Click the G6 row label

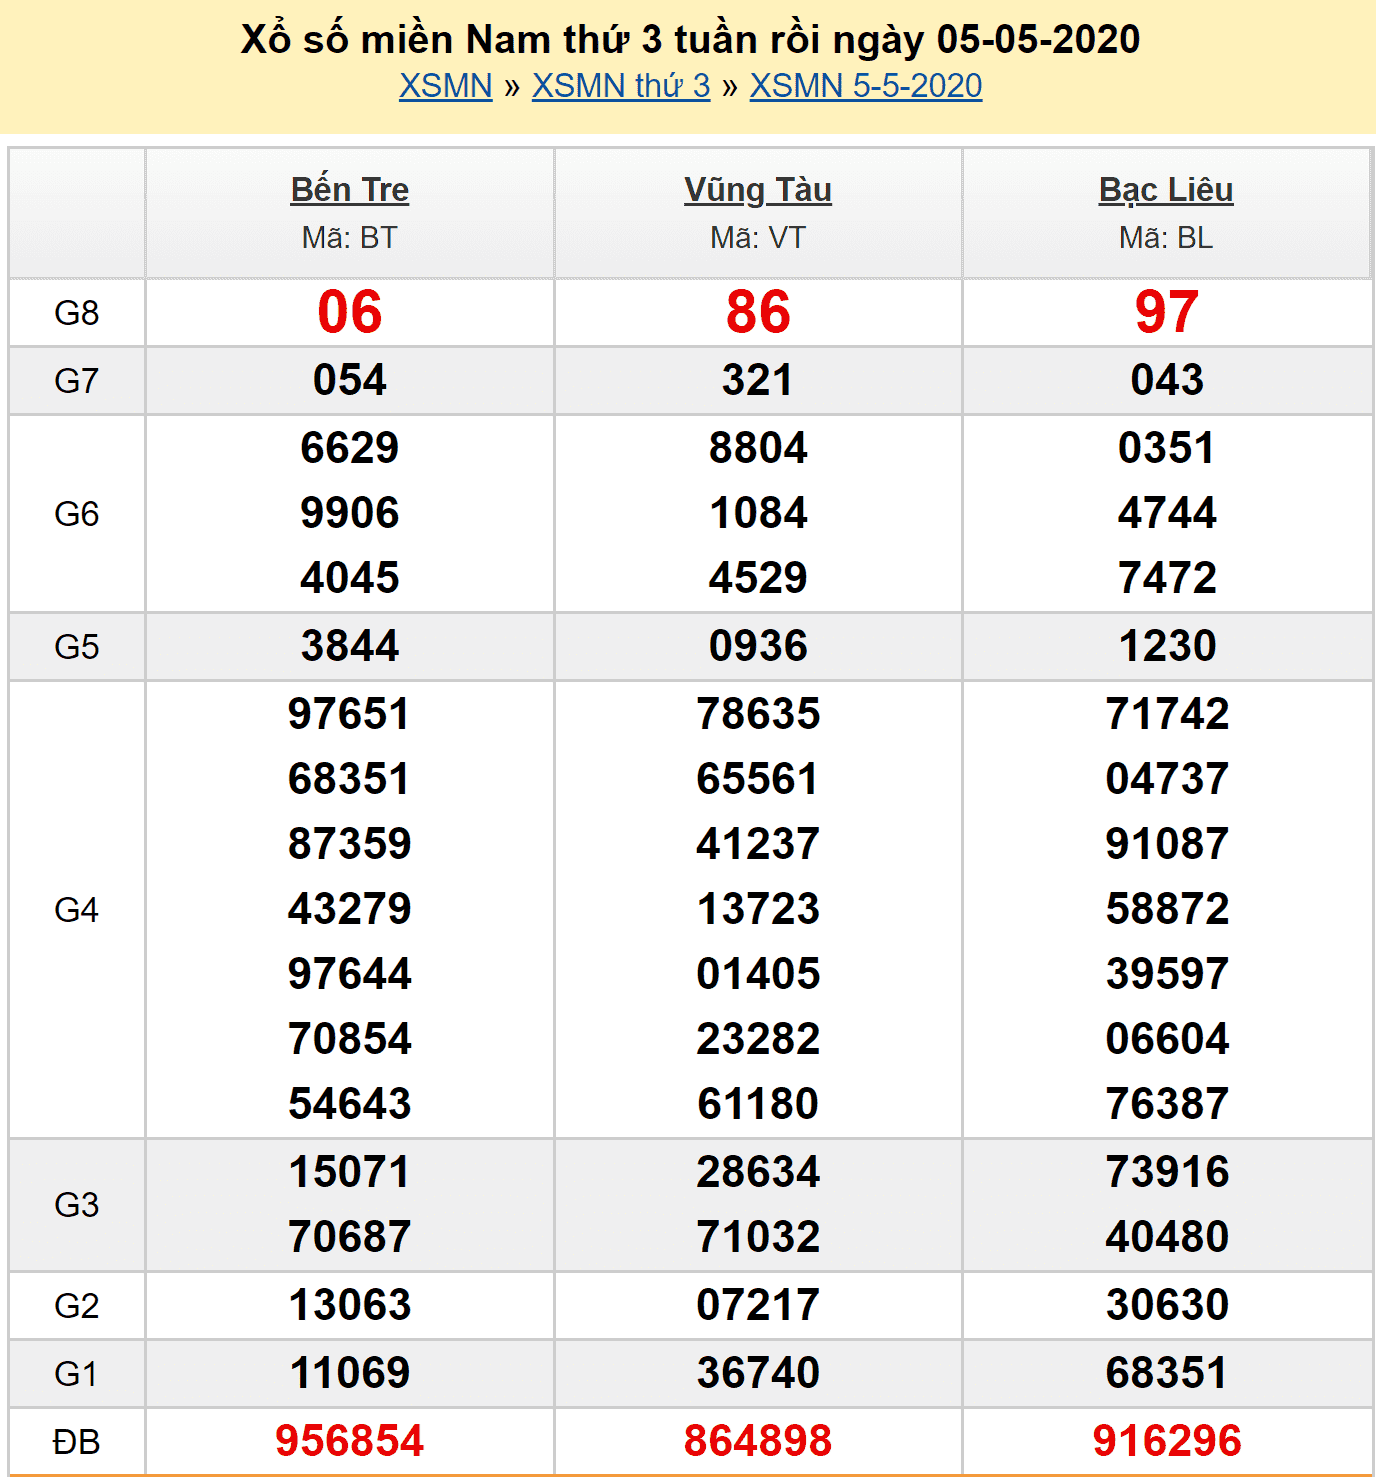pos(77,514)
